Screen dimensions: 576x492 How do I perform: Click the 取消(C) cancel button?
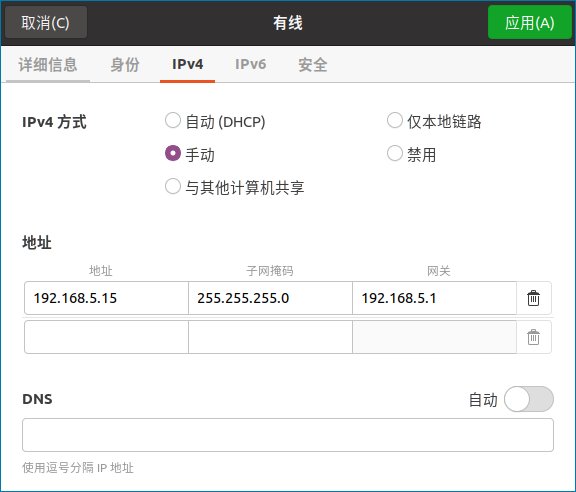click(46, 22)
